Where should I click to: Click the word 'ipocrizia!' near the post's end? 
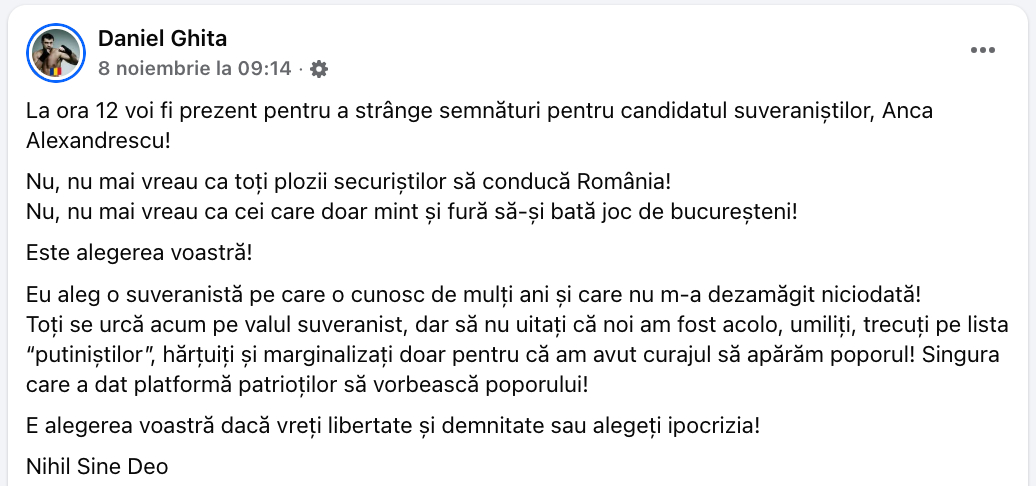tap(713, 424)
